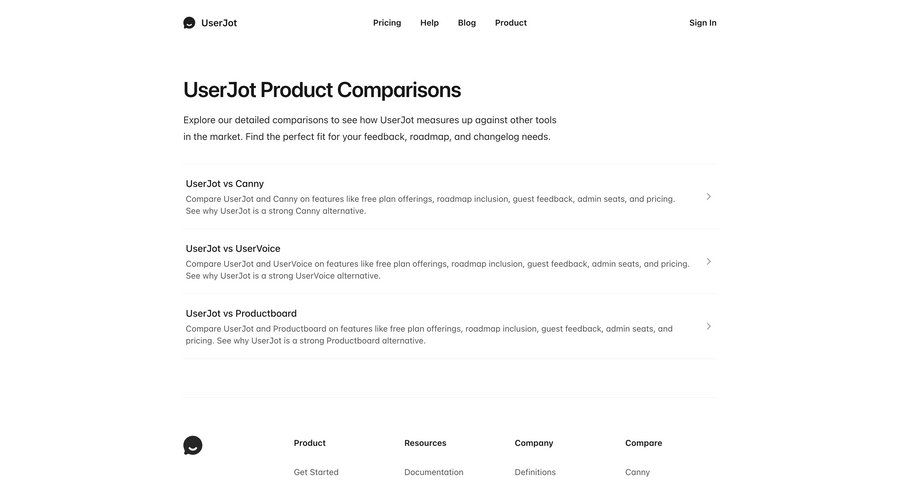Open the UserJot vs UserVoice comparison title
Viewport: 900px width, 484px height.
pyautogui.click(x=233, y=249)
